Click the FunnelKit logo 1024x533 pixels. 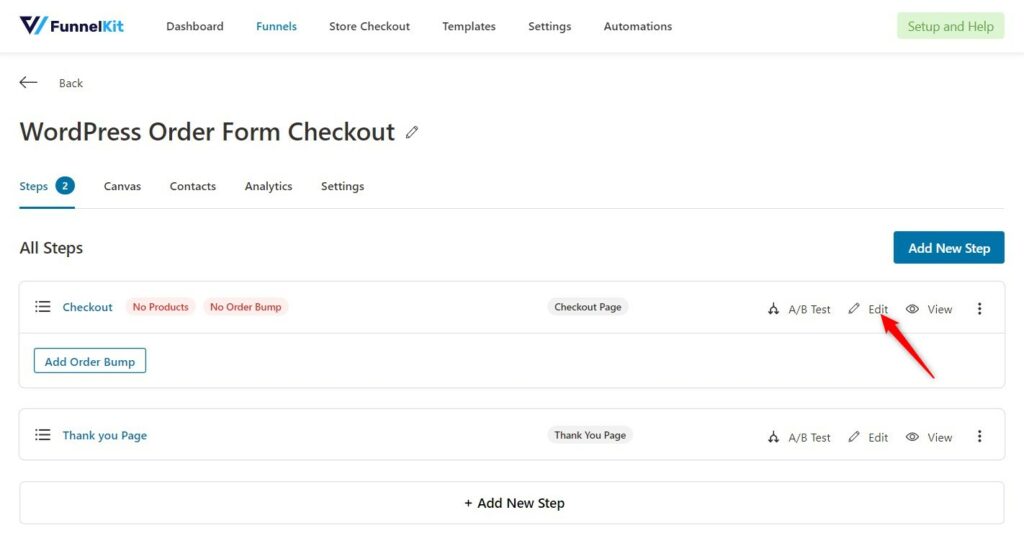(72, 26)
